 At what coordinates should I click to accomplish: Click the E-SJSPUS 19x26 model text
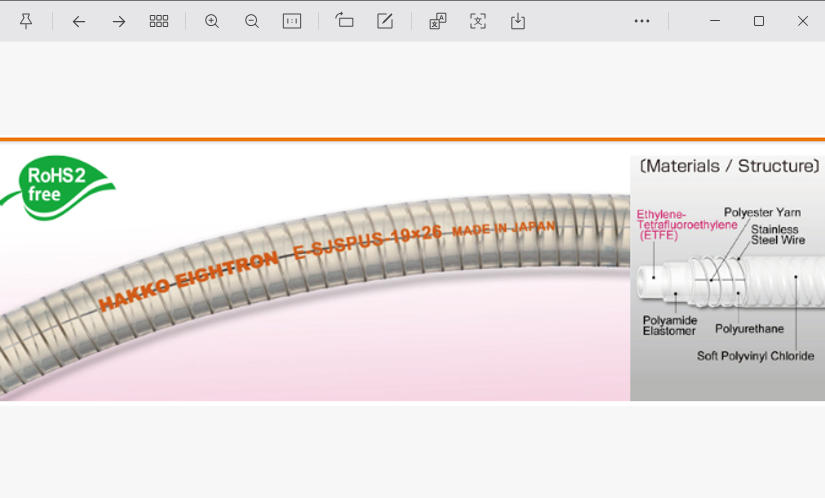(367, 242)
